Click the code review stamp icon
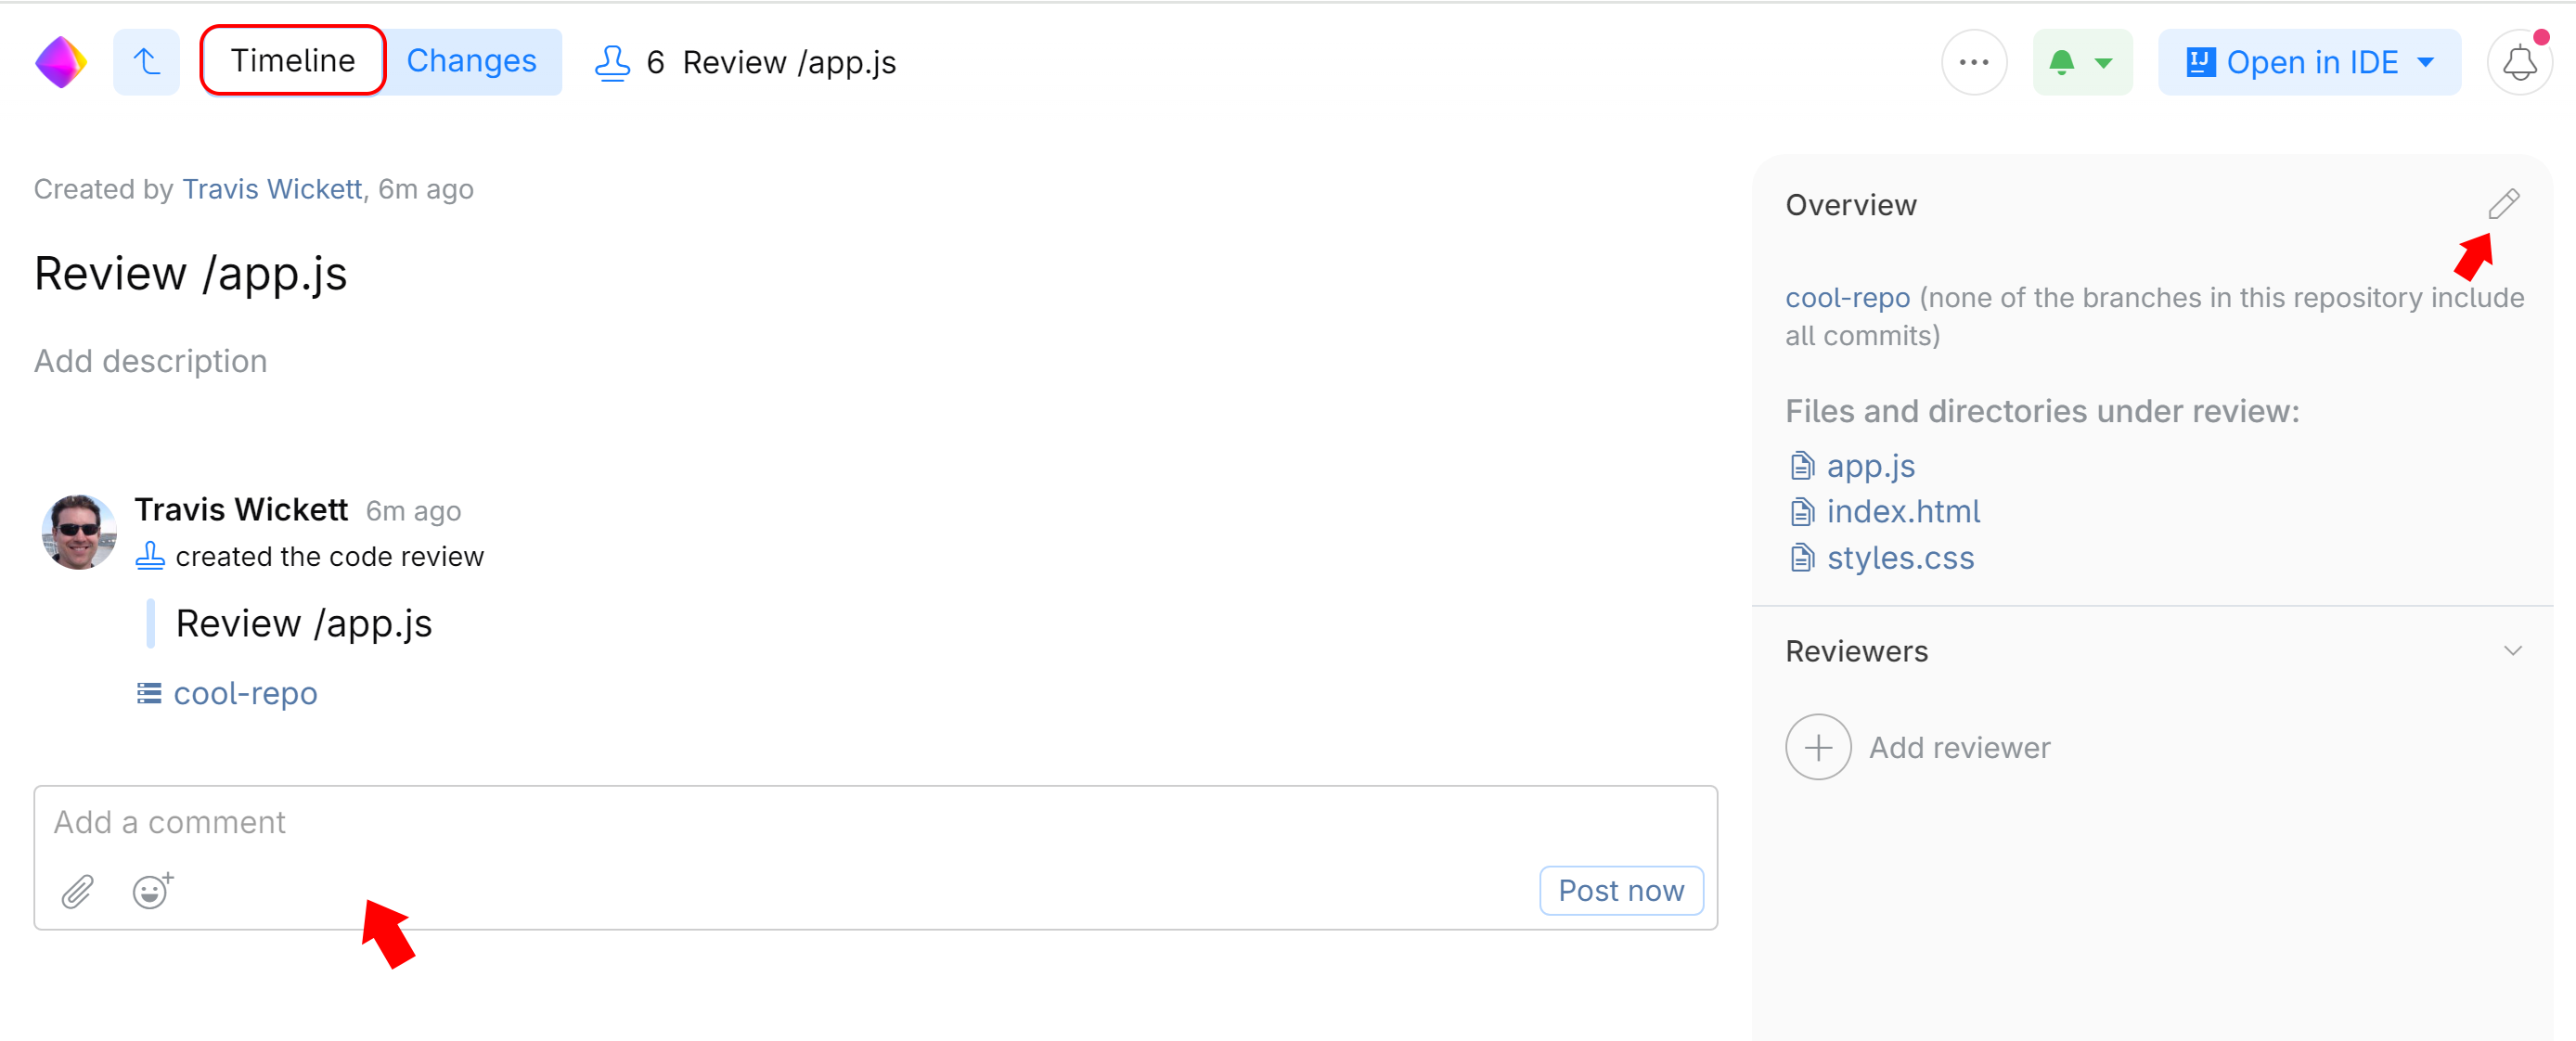Viewport: 2576px width, 1041px height. [x=149, y=556]
